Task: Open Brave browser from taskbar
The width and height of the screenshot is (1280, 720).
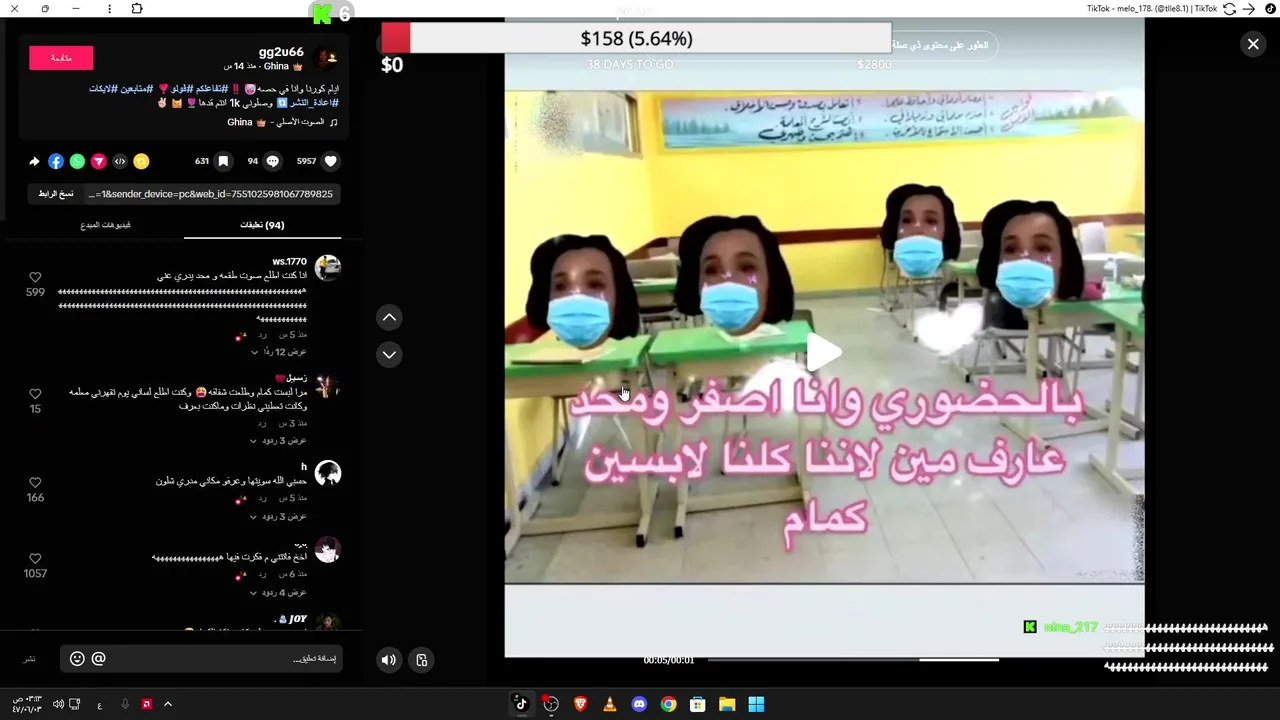Action: point(580,704)
